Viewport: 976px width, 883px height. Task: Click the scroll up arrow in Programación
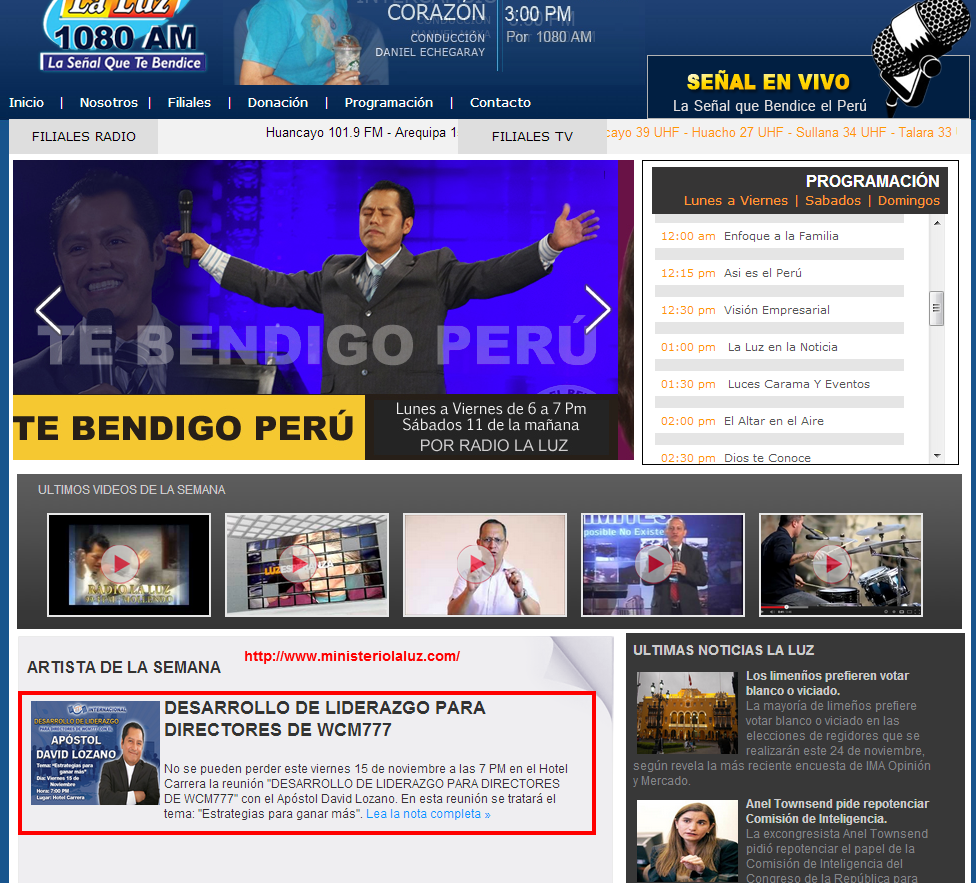coord(937,223)
